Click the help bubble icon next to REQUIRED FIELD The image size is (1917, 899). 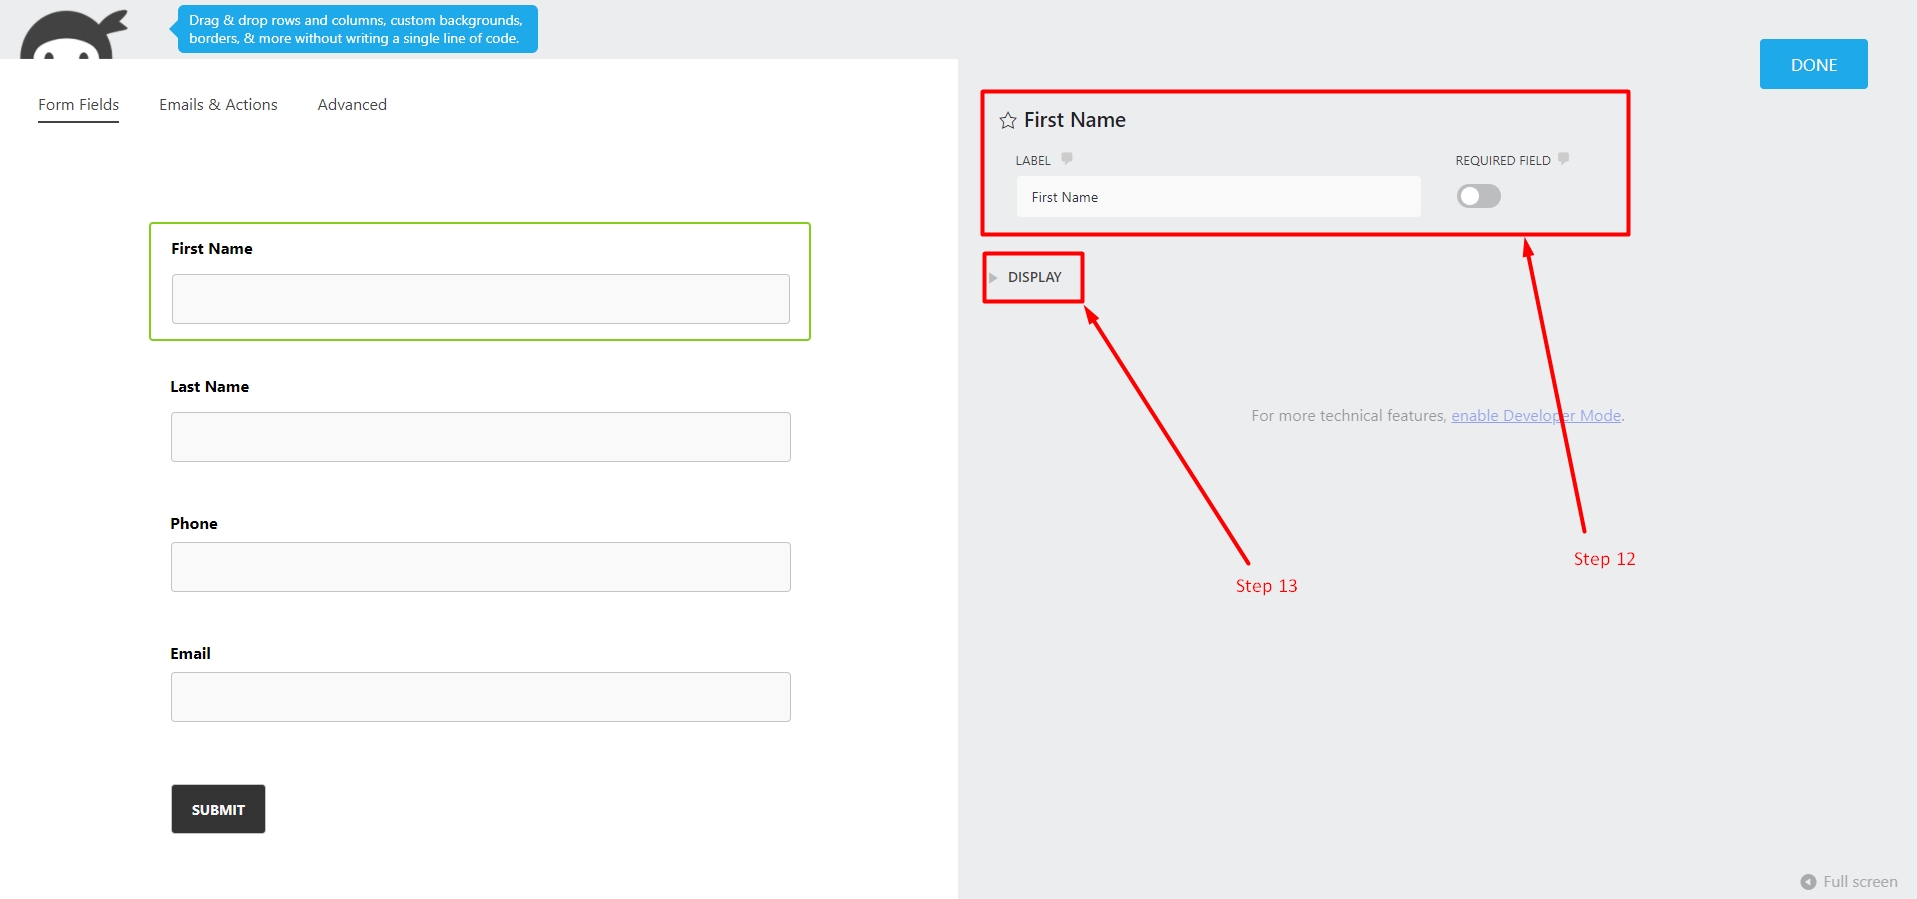click(x=1563, y=158)
